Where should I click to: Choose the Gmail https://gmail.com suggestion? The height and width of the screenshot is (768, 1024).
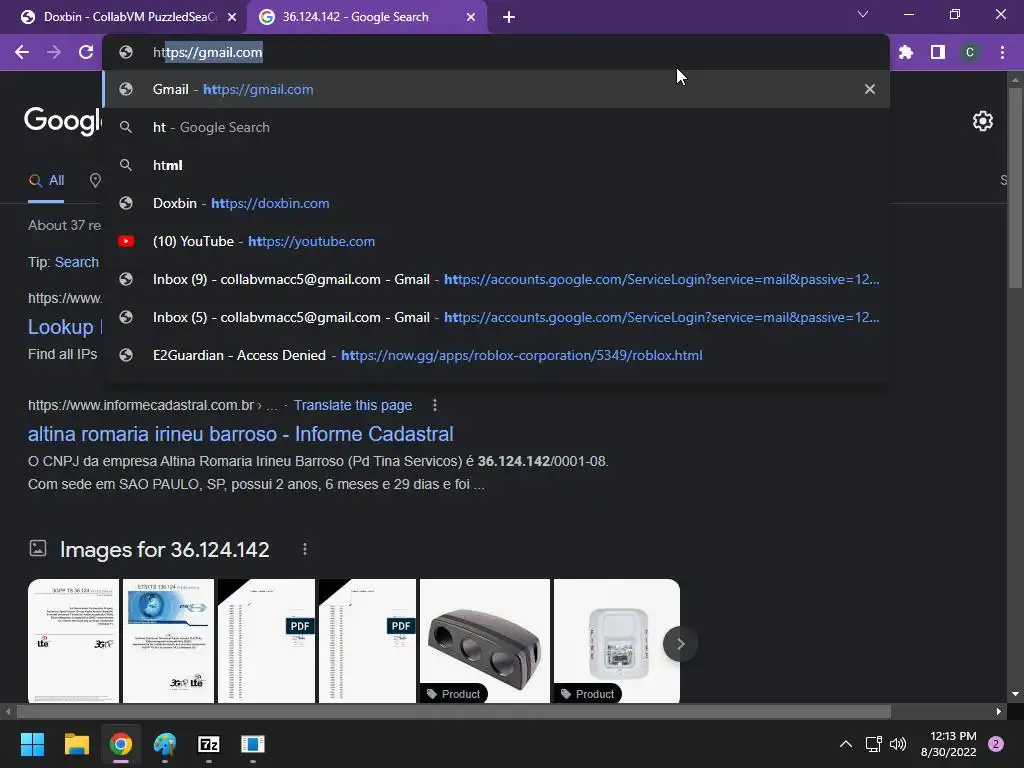click(496, 89)
